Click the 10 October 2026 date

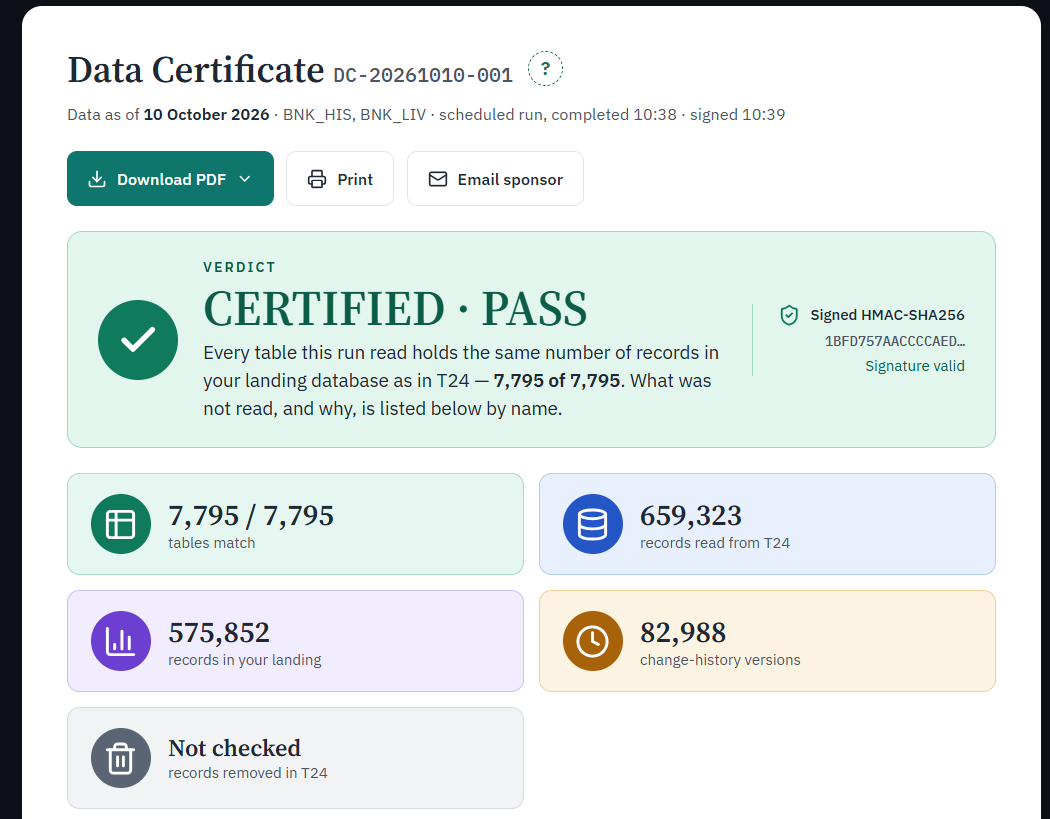(206, 115)
